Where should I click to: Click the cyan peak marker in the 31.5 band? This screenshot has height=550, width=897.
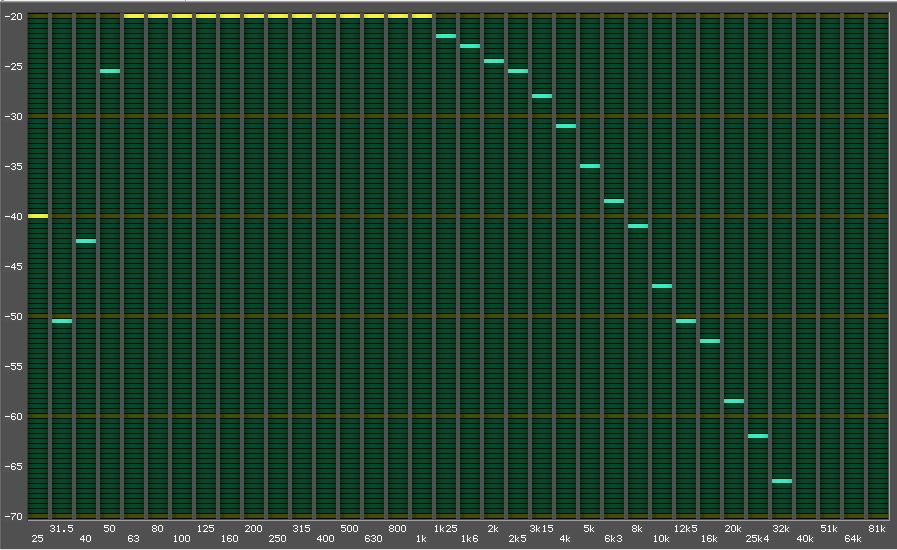[x=62, y=321]
